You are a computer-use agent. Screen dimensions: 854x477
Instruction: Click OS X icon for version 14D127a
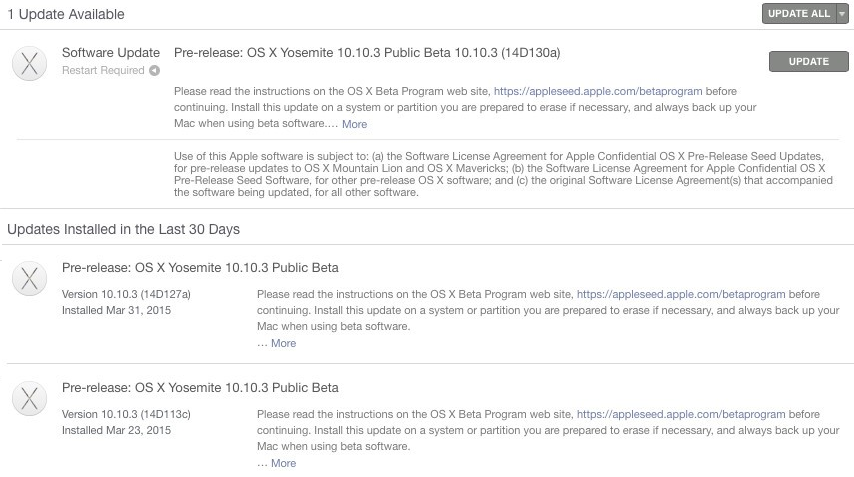pyautogui.click(x=29, y=279)
